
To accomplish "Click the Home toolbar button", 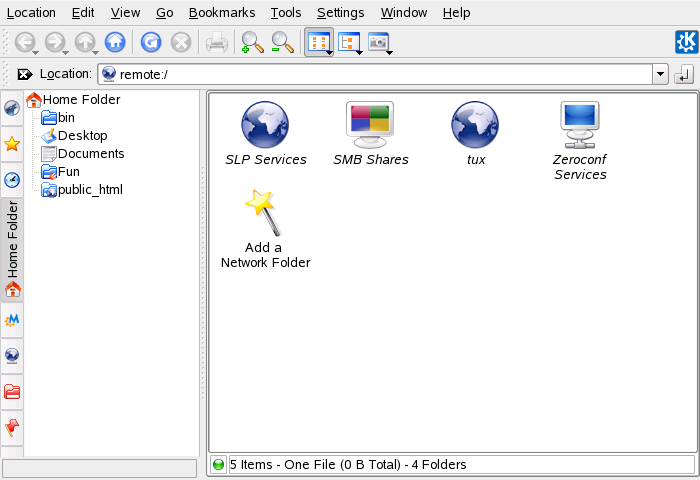I will (114, 43).
